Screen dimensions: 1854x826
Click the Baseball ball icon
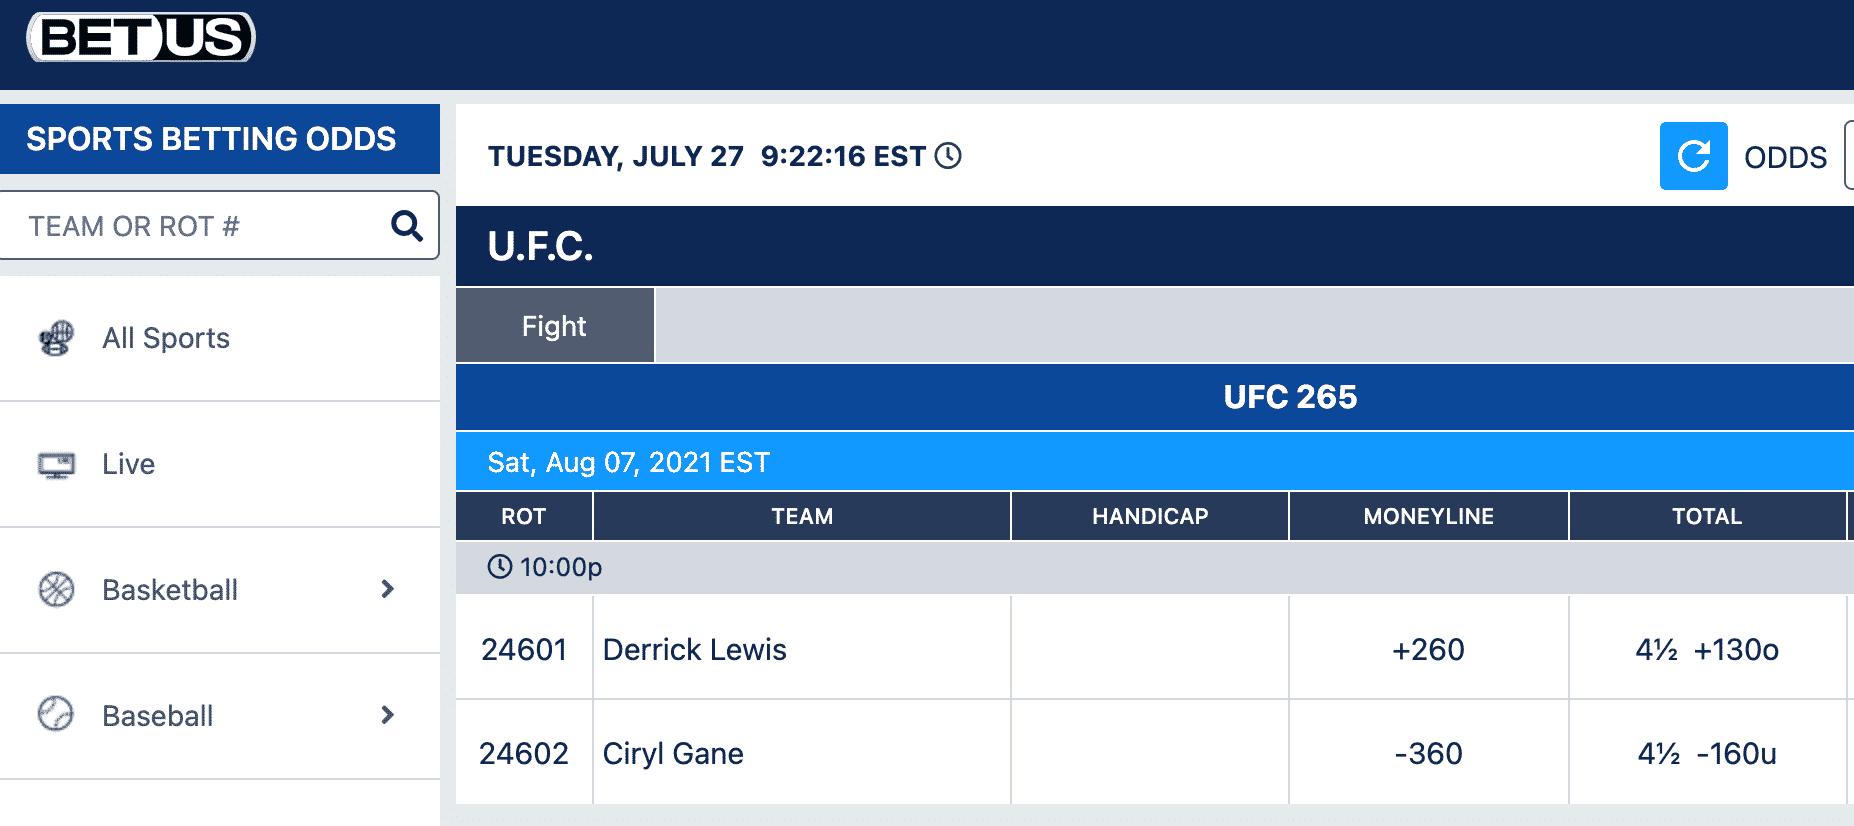56,715
